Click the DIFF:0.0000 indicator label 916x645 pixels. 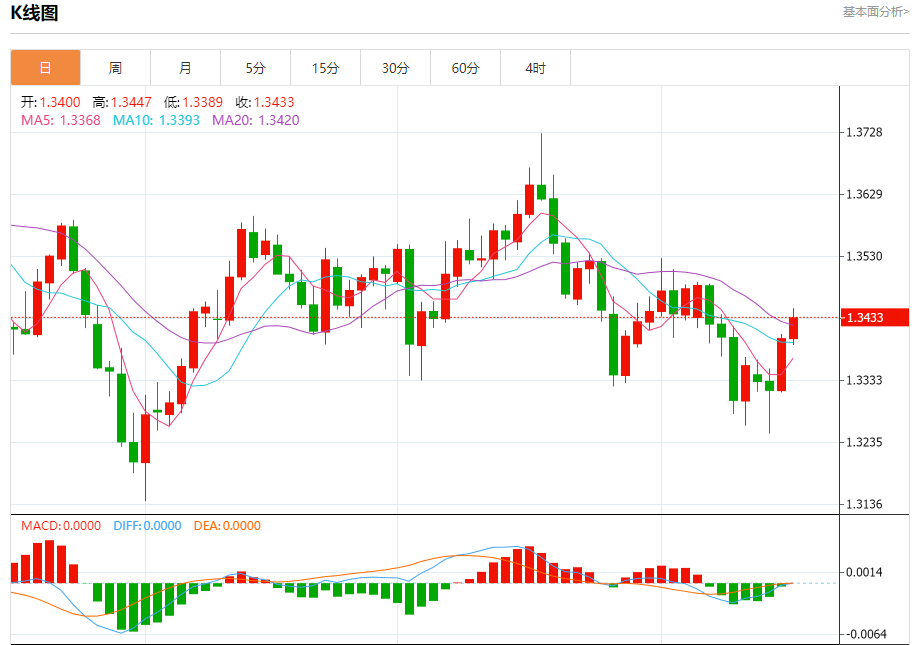pos(147,526)
